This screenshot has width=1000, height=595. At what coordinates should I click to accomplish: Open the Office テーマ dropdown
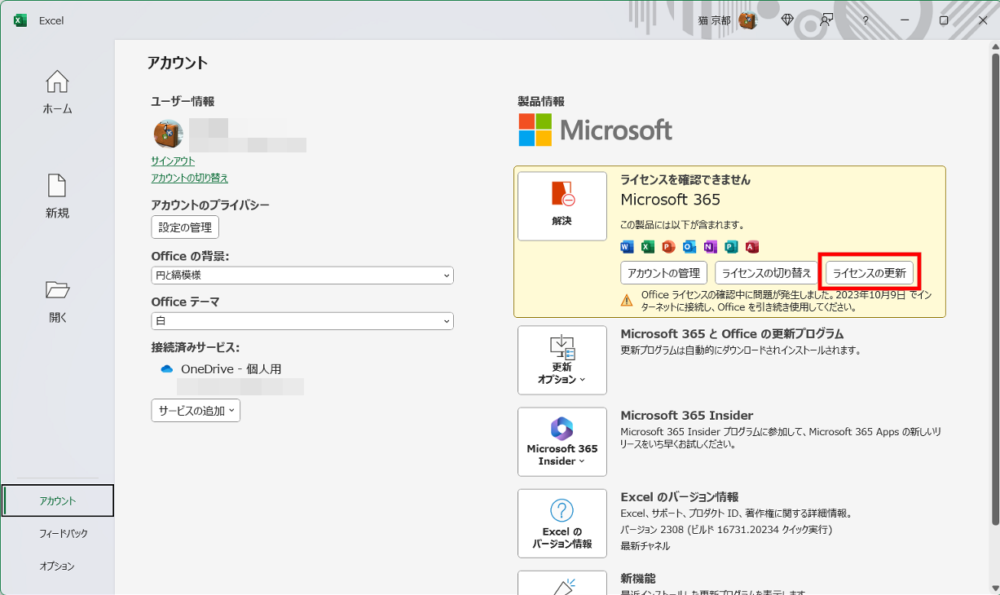(x=302, y=321)
